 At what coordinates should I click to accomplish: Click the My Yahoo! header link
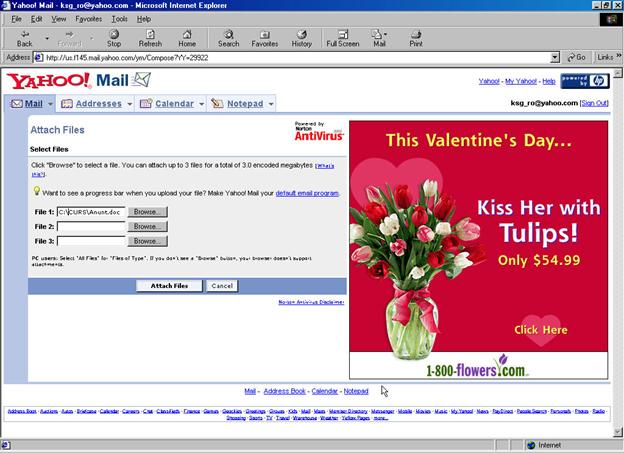point(521,81)
